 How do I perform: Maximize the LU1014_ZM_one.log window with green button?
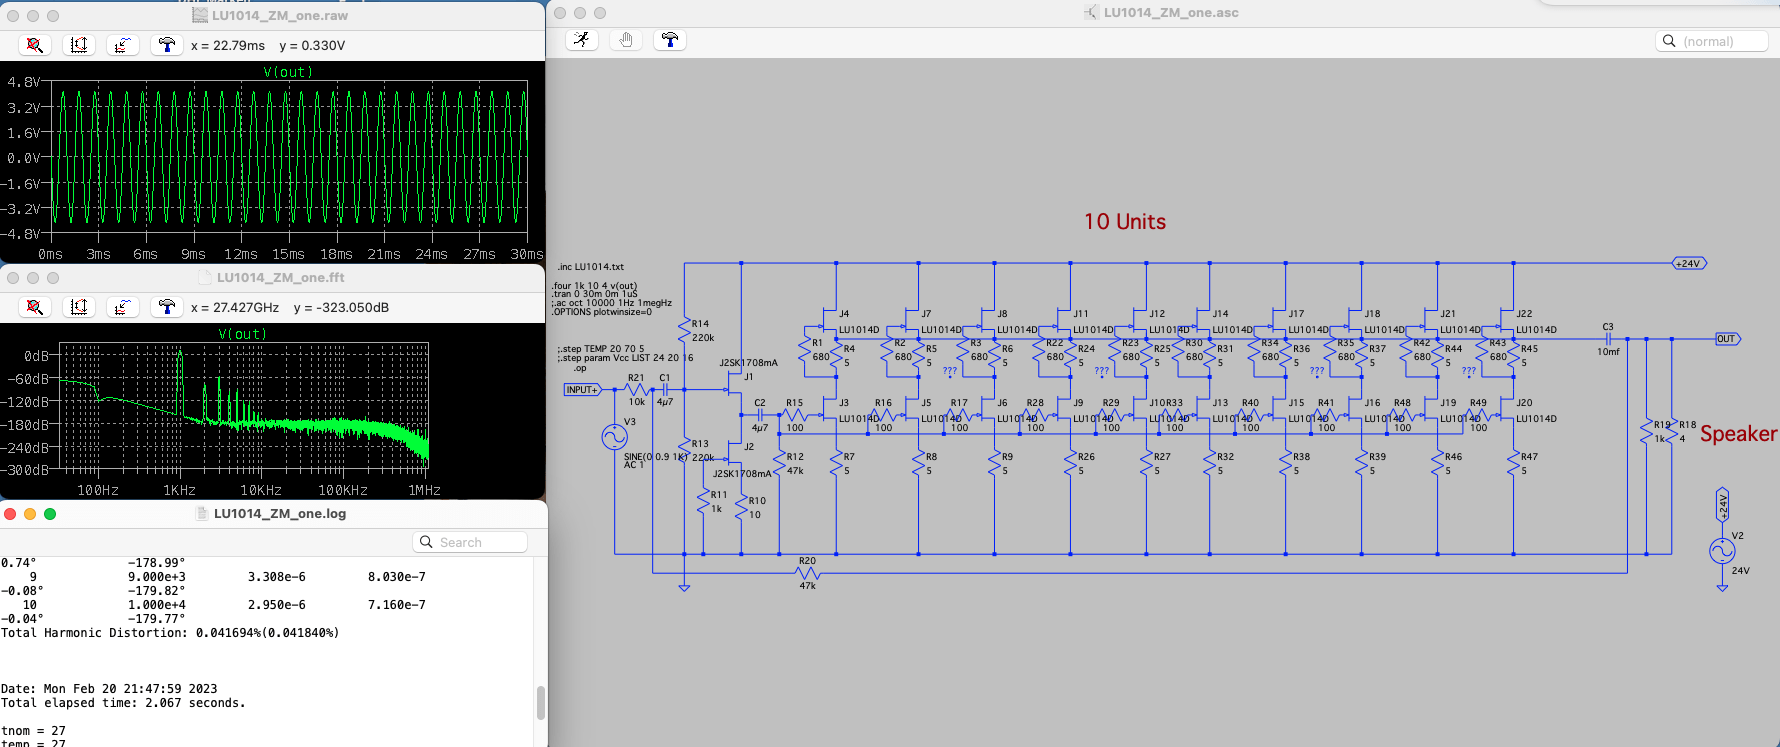pyautogui.click(x=50, y=514)
